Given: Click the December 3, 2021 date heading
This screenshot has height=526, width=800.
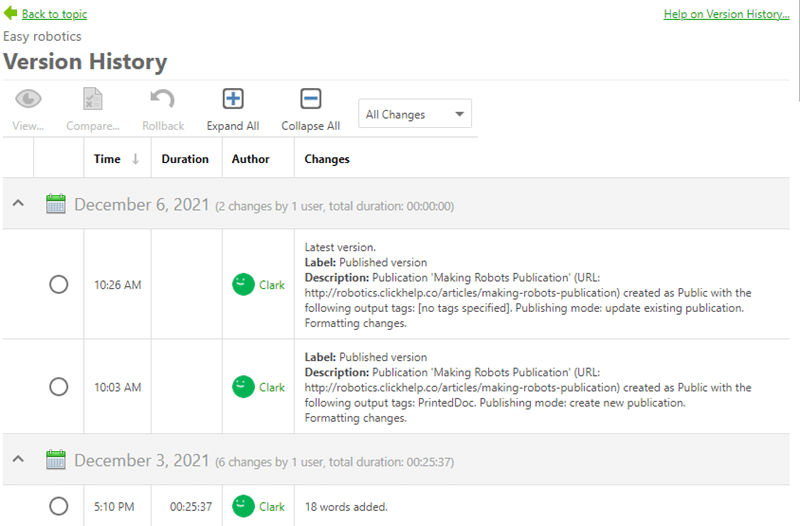Looking at the screenshot, I should tap(142, 460).
